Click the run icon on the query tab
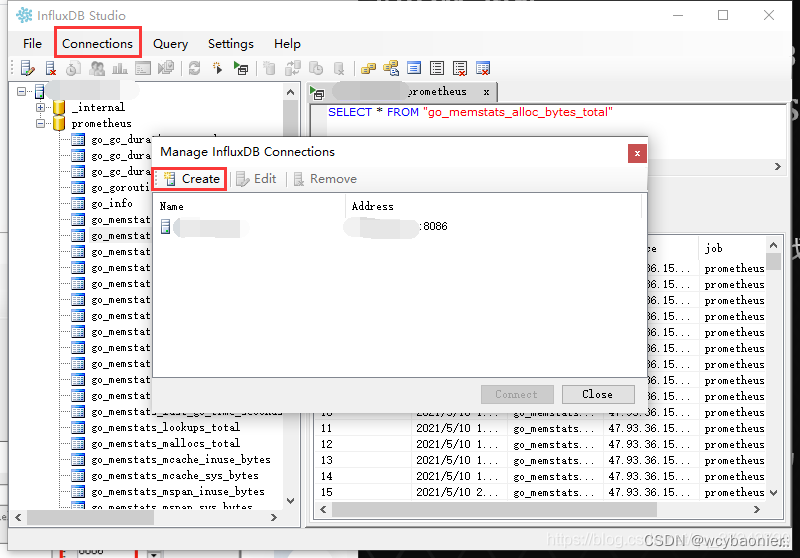The width and height of the screenshot is (800, 558). pos(317,93)
